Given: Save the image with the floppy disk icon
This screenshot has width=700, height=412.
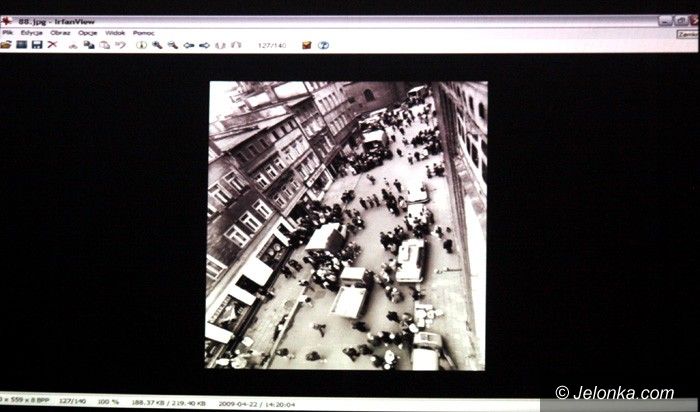Looking at the screenshot, I should pyautogui.click(x=37, y=45).
